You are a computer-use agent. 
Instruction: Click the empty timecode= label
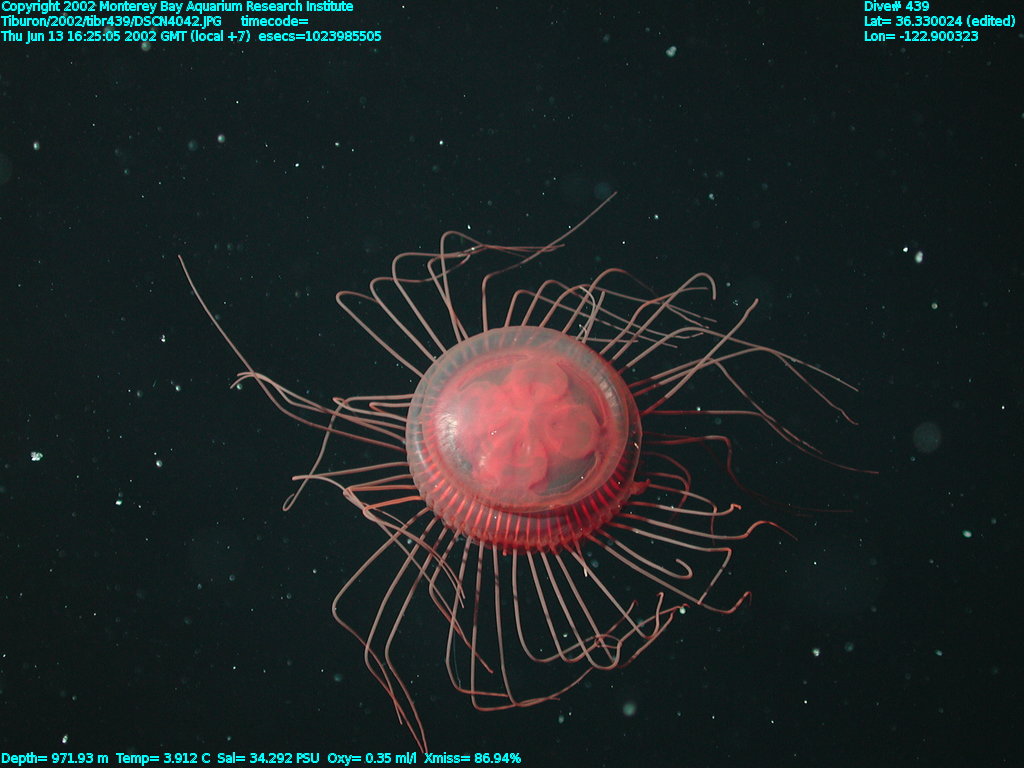click(x=274, y=21)
